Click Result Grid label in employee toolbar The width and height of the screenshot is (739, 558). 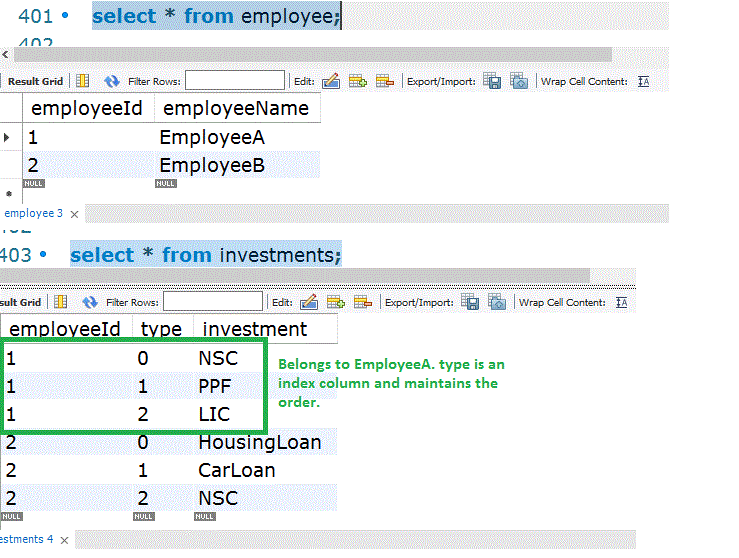[x=35, y=81]
